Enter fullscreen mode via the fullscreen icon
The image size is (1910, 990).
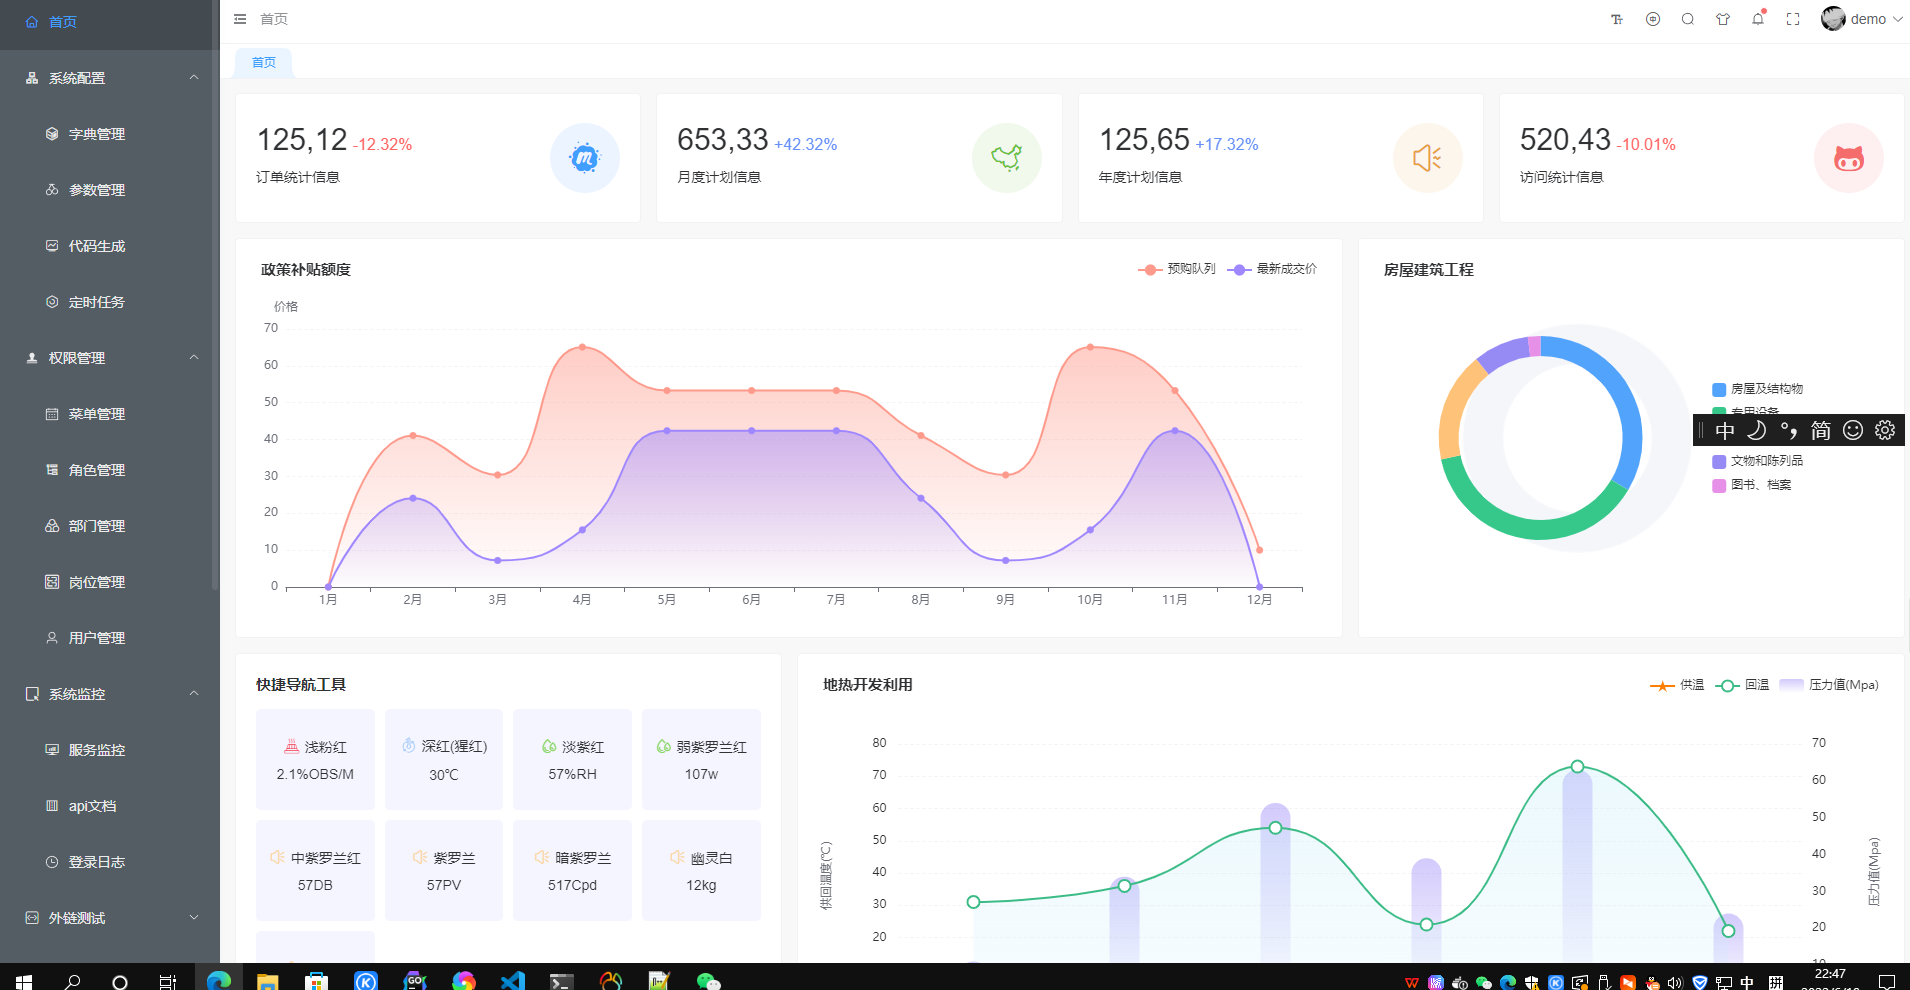(x=1793, y=19)
